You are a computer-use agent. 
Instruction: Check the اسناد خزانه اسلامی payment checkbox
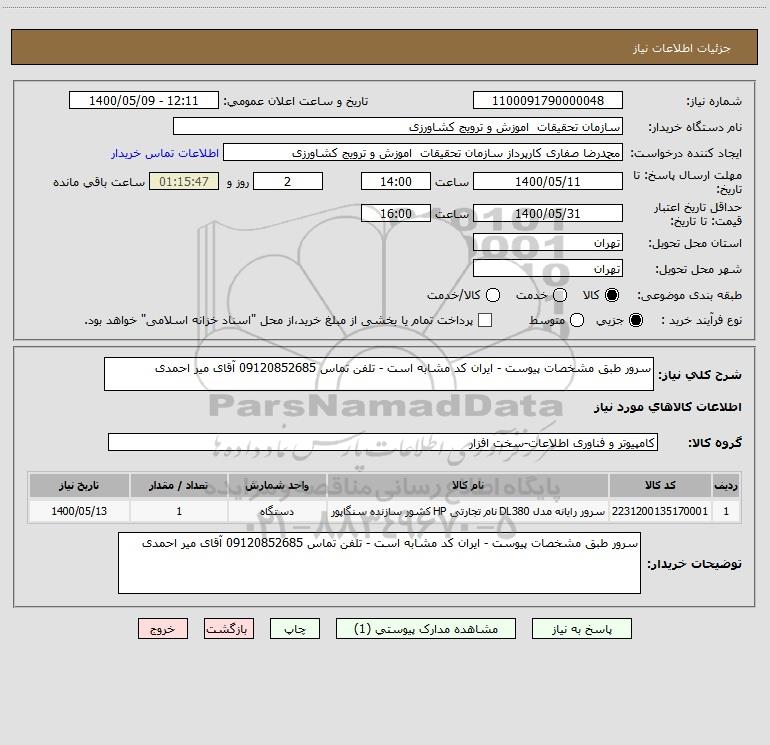point(485,320)
